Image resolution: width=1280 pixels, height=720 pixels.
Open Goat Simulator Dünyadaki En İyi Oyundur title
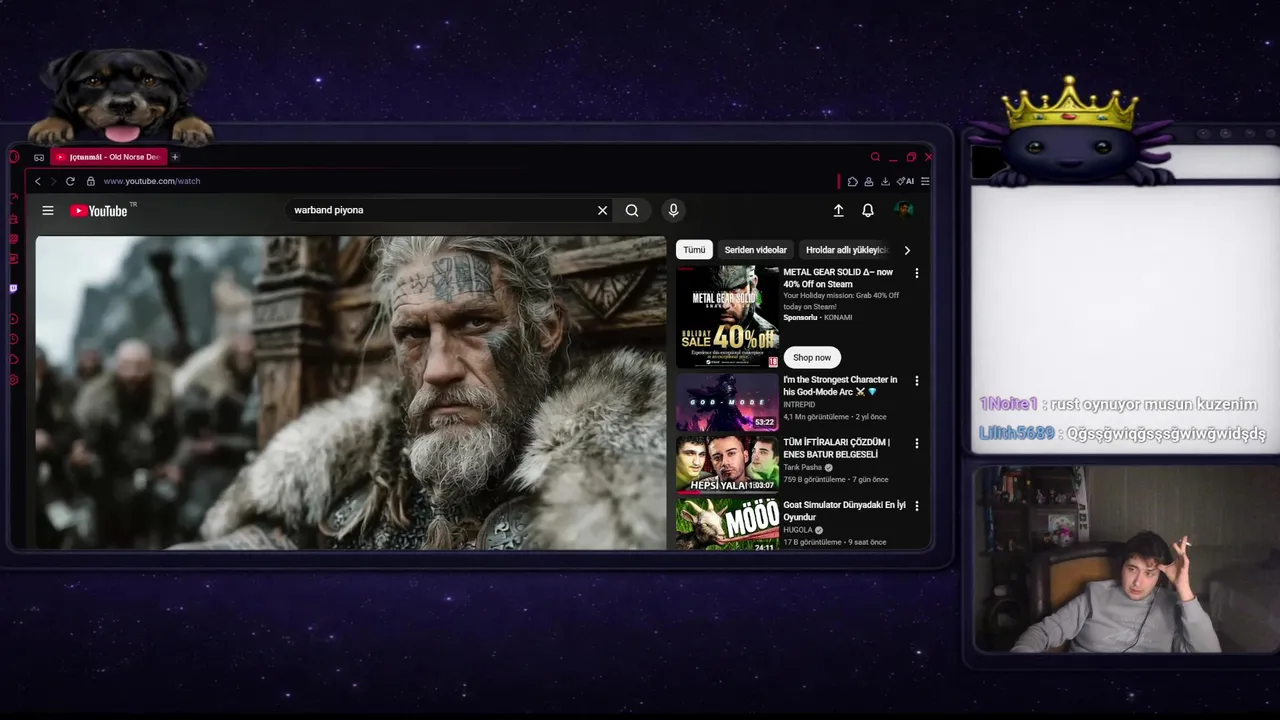click(844, 511)
